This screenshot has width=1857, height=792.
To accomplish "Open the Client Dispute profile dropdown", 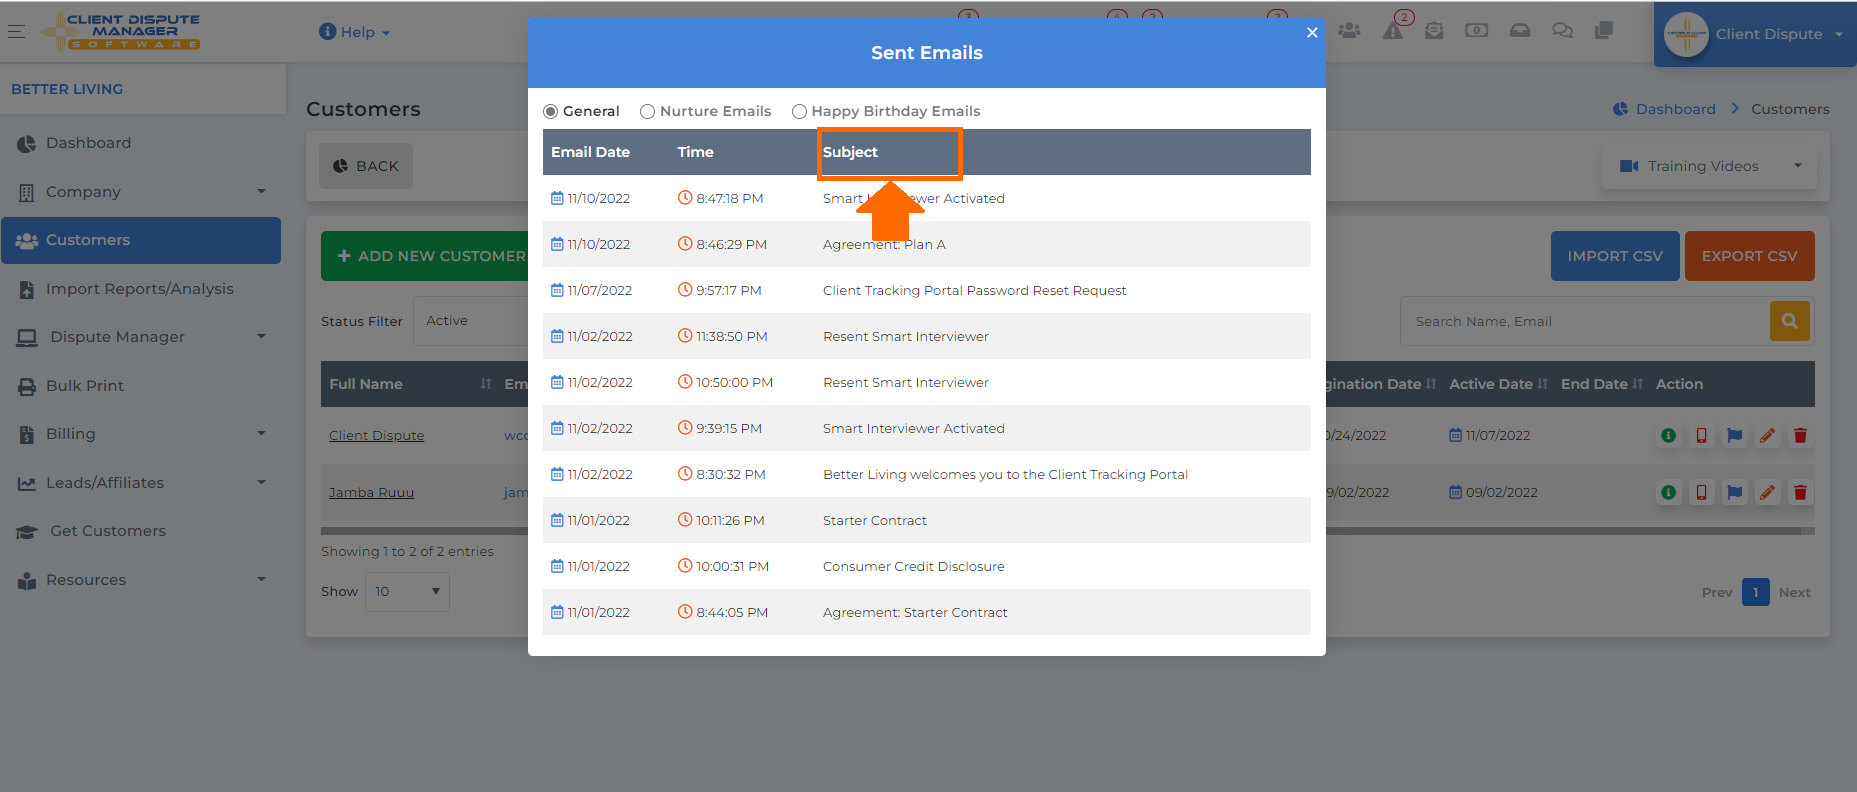I will (x=1755, y=34).
